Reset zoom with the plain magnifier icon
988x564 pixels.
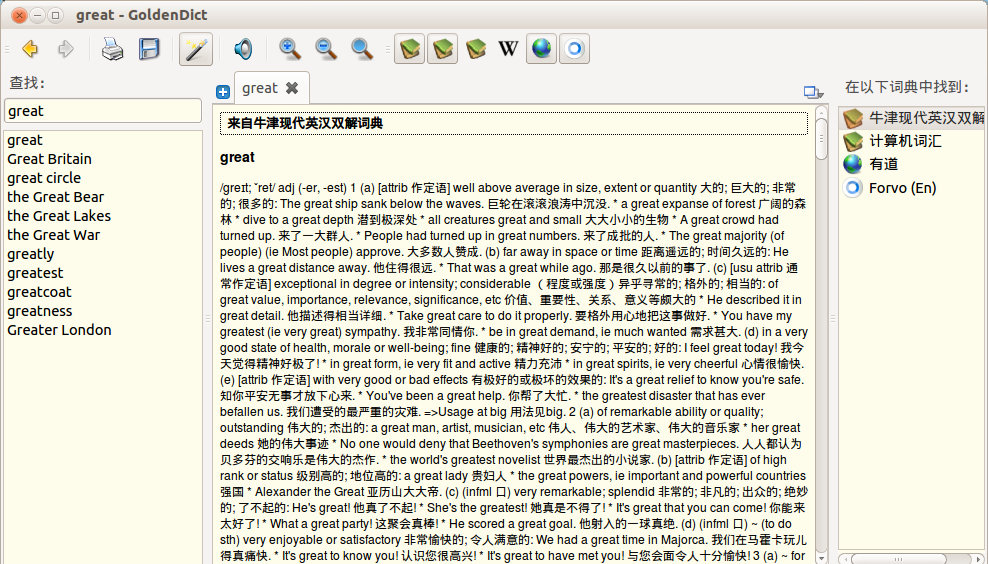tap(362, 49)
